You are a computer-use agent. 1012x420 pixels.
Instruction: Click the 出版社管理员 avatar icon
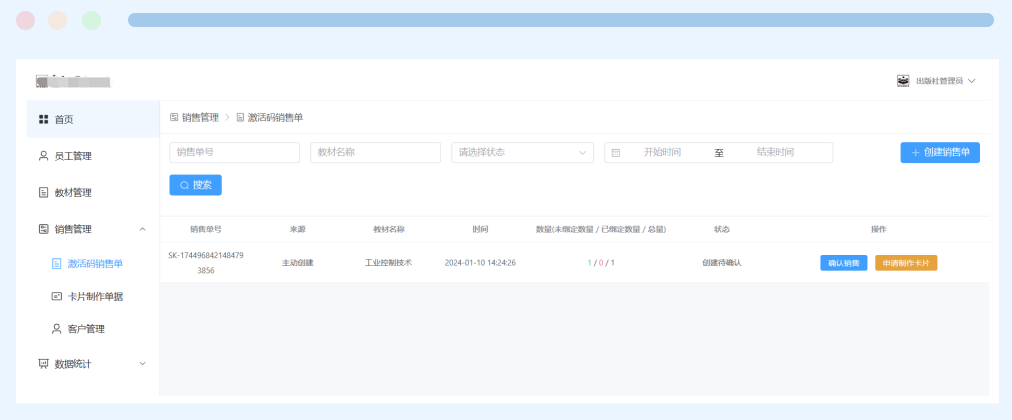903,81
